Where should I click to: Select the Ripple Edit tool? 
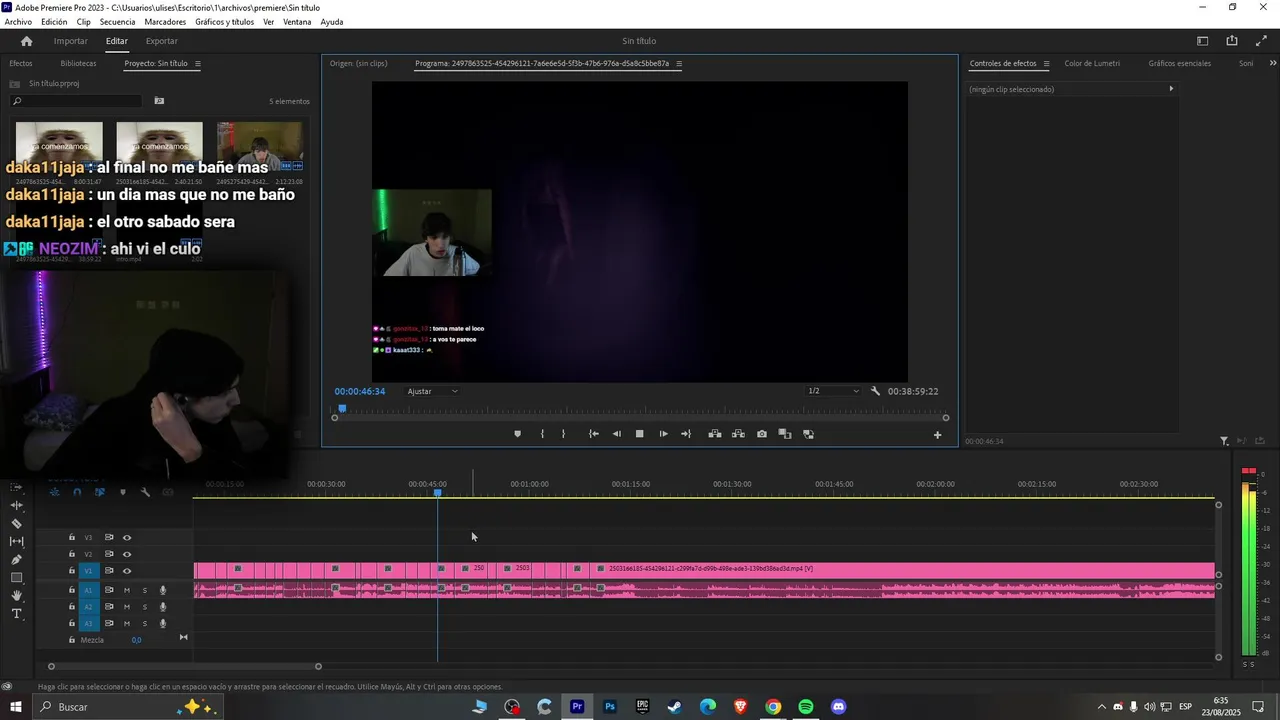(x=16, y=505)
